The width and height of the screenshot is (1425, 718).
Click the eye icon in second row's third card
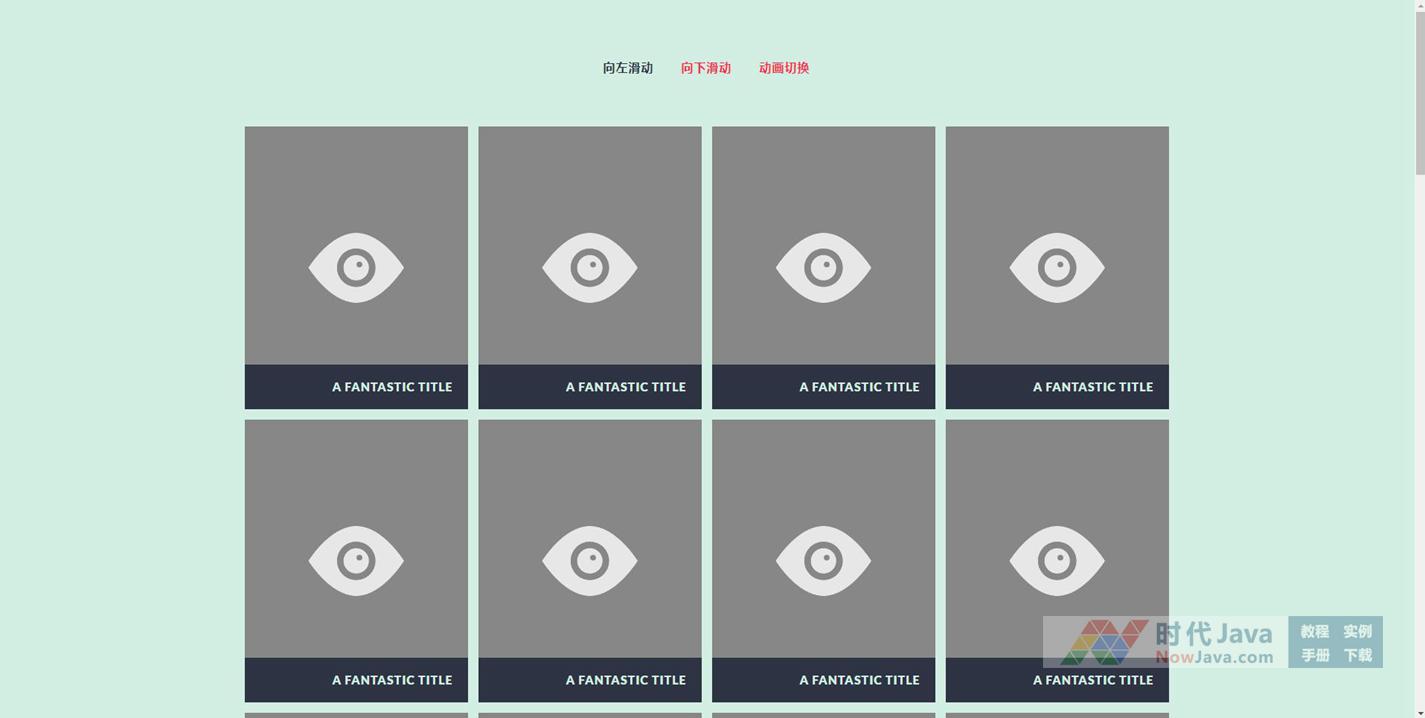click(x=823, y=561)
